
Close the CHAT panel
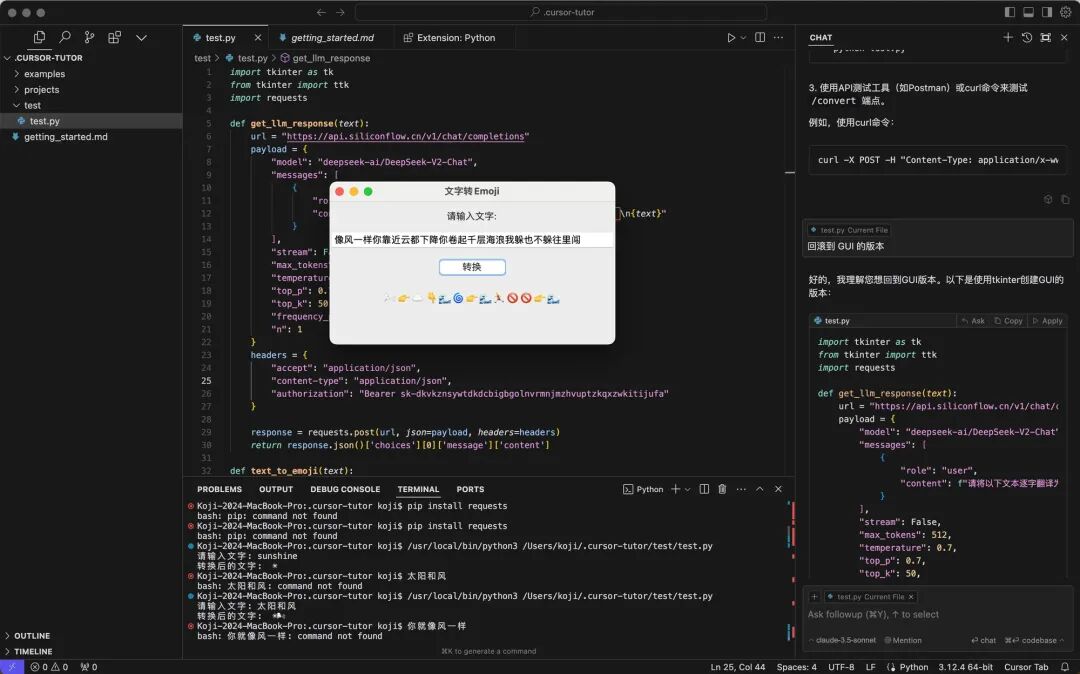click(1064, 37)
